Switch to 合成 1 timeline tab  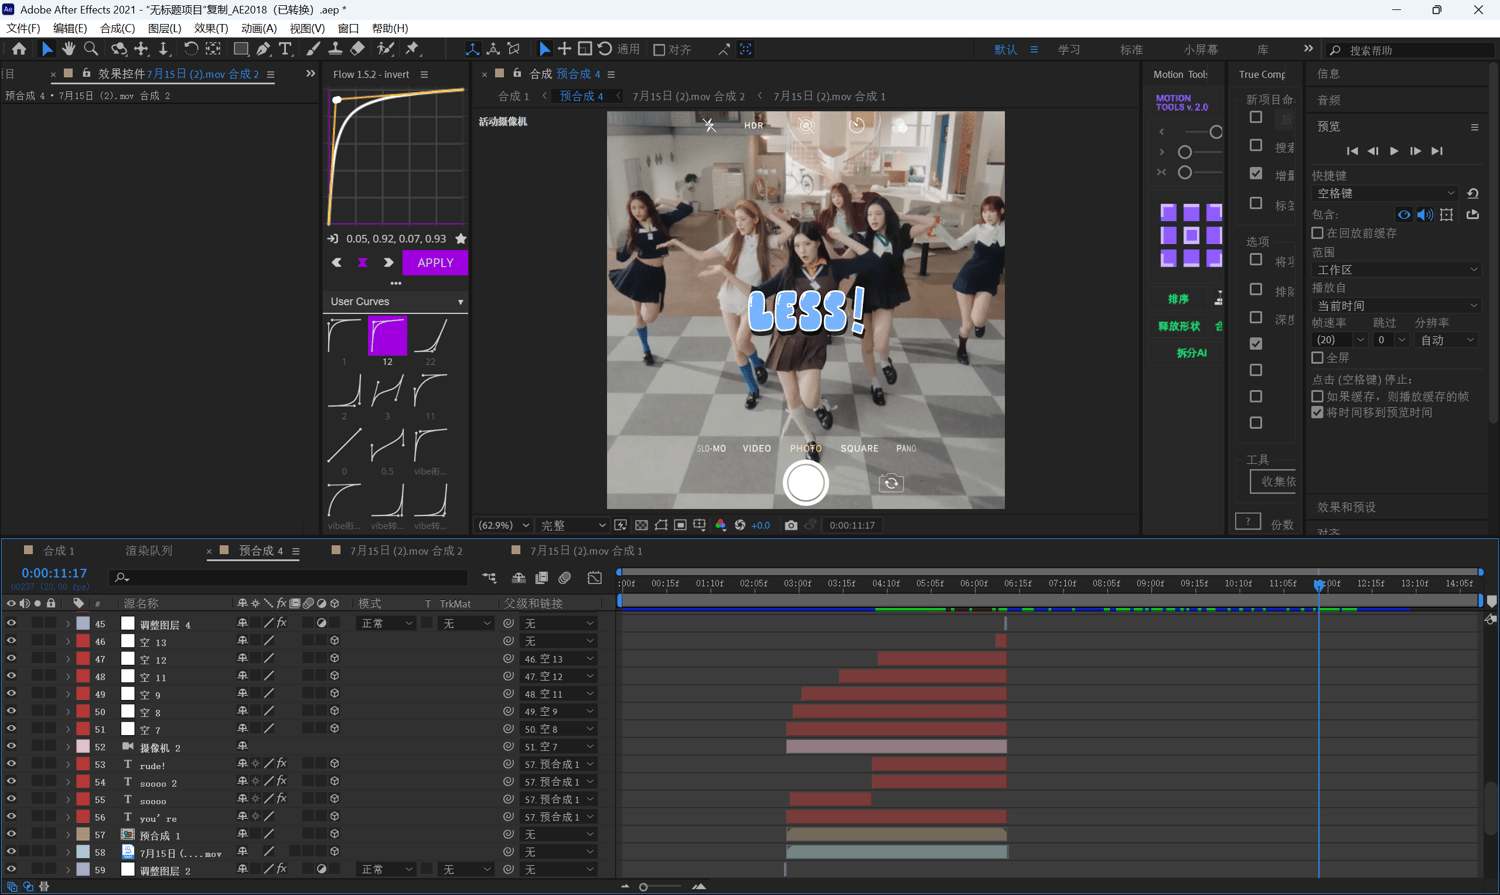pyautogui.click(x=58, y=551)
